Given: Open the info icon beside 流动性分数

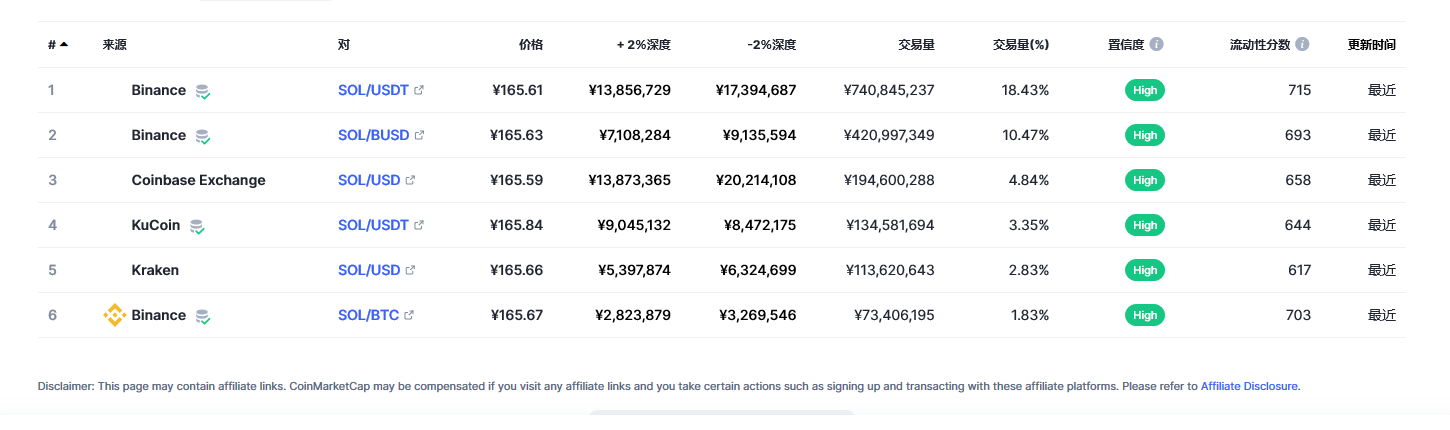Looking at the screenshot, I should 1302,45.
